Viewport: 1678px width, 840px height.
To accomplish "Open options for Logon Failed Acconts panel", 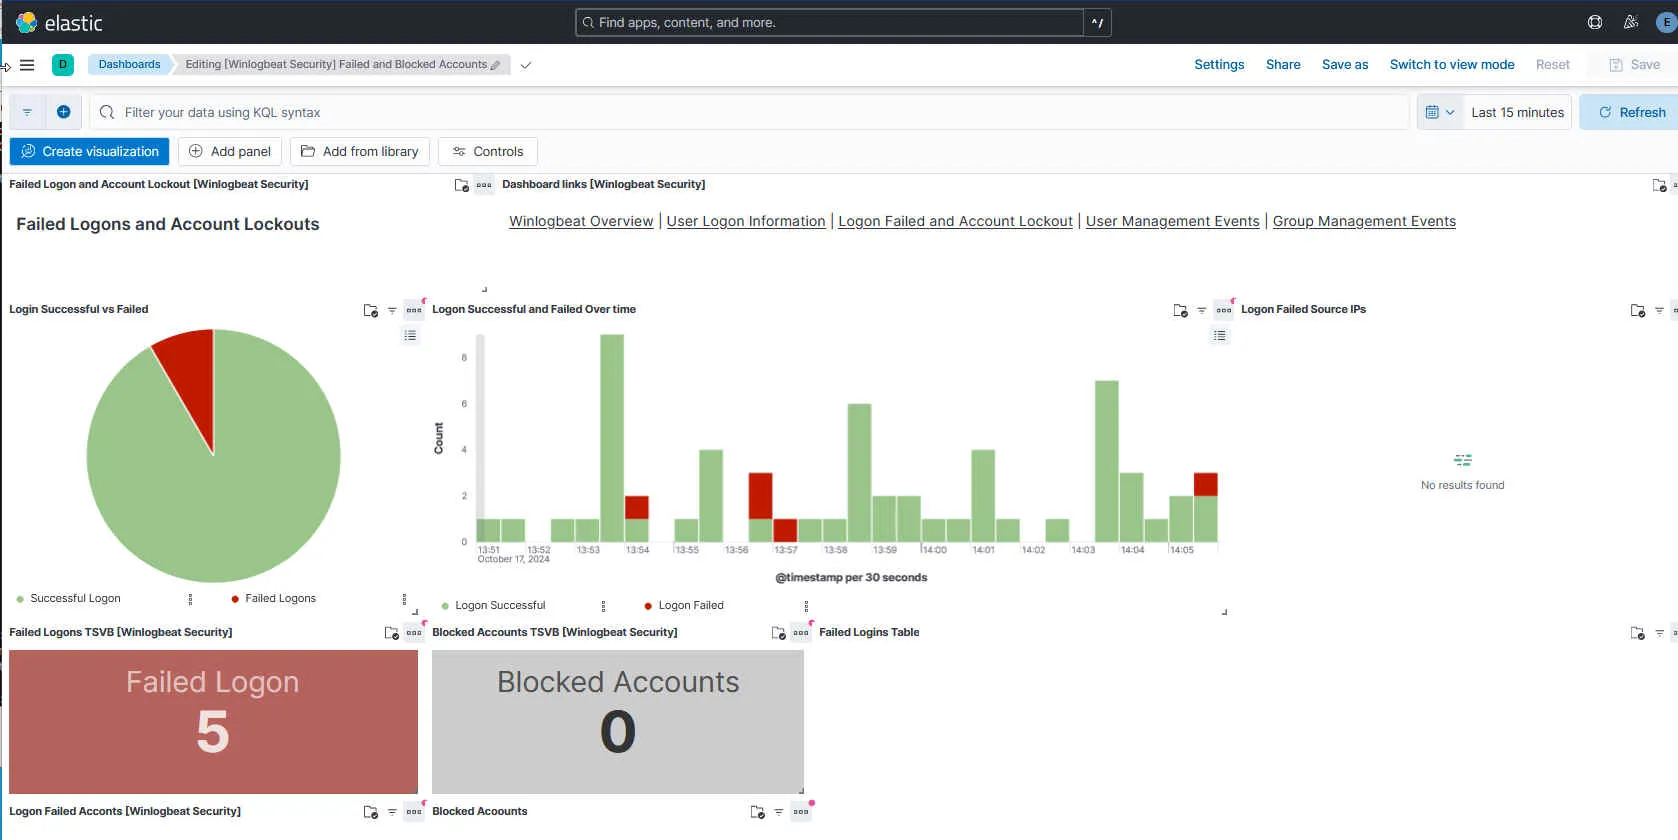I will [414, 812].
